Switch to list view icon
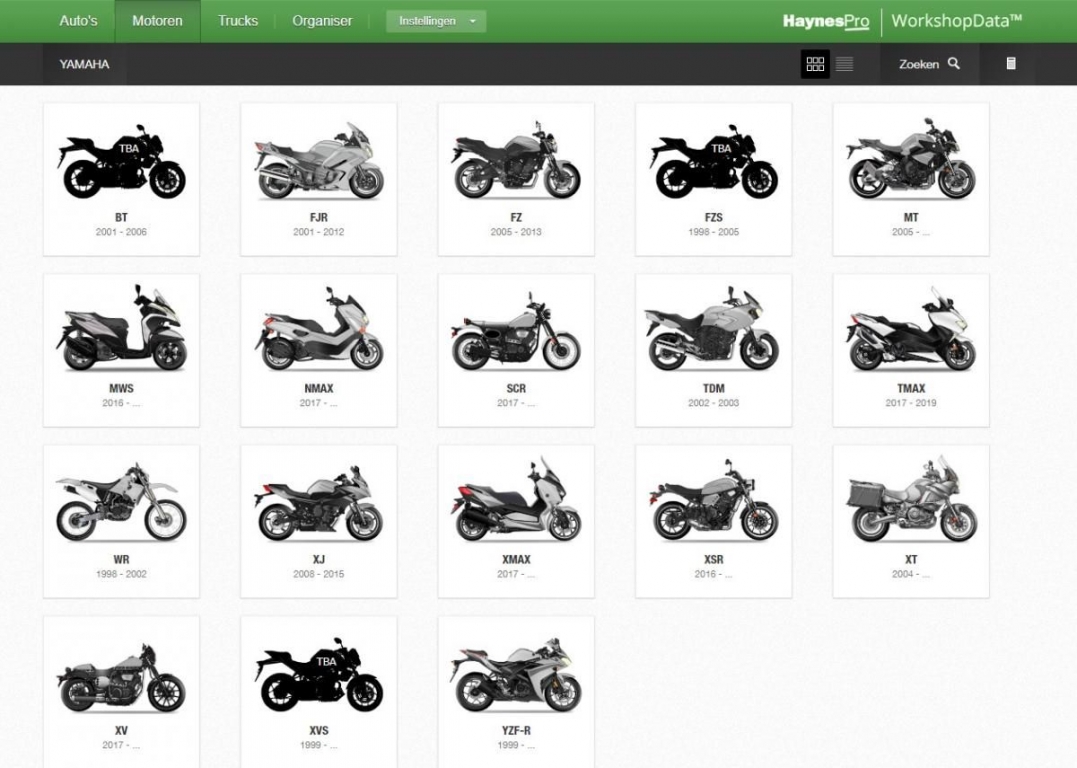1077x768 pixels. tap(845, 64)
